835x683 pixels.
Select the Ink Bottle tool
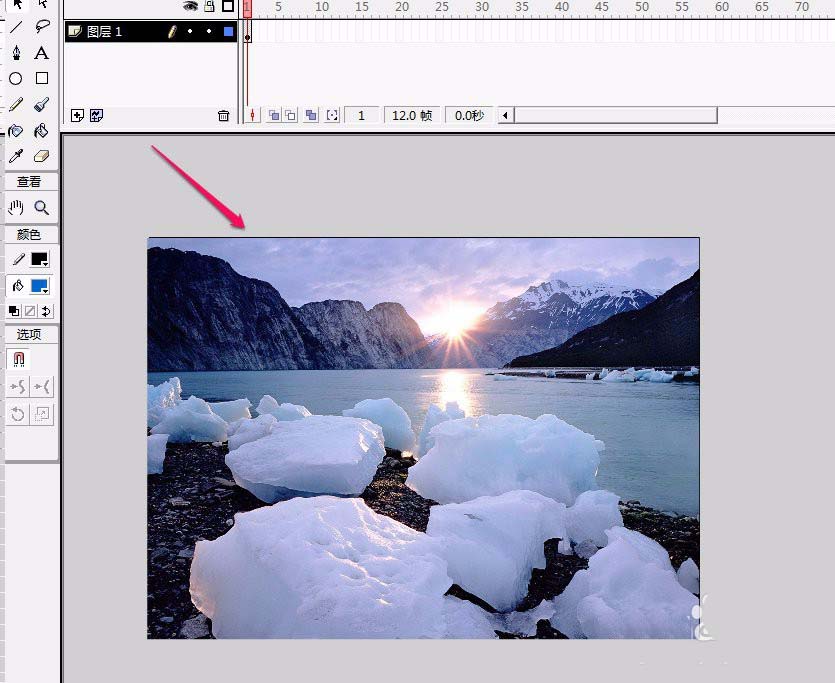(15, 130)
